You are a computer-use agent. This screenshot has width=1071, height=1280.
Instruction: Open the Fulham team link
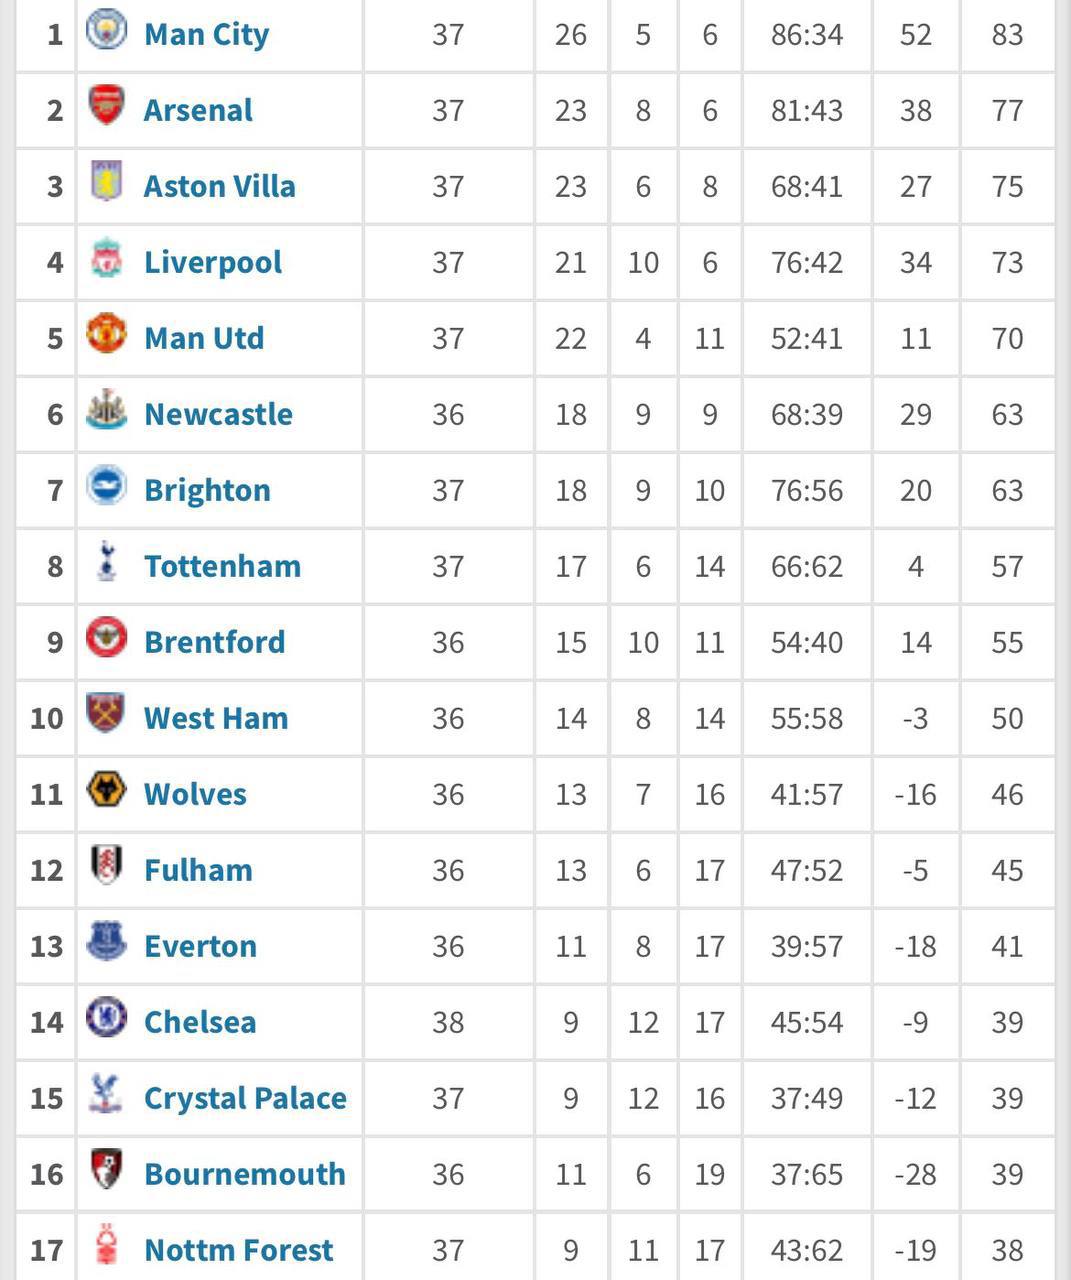[x=198, y=870]
